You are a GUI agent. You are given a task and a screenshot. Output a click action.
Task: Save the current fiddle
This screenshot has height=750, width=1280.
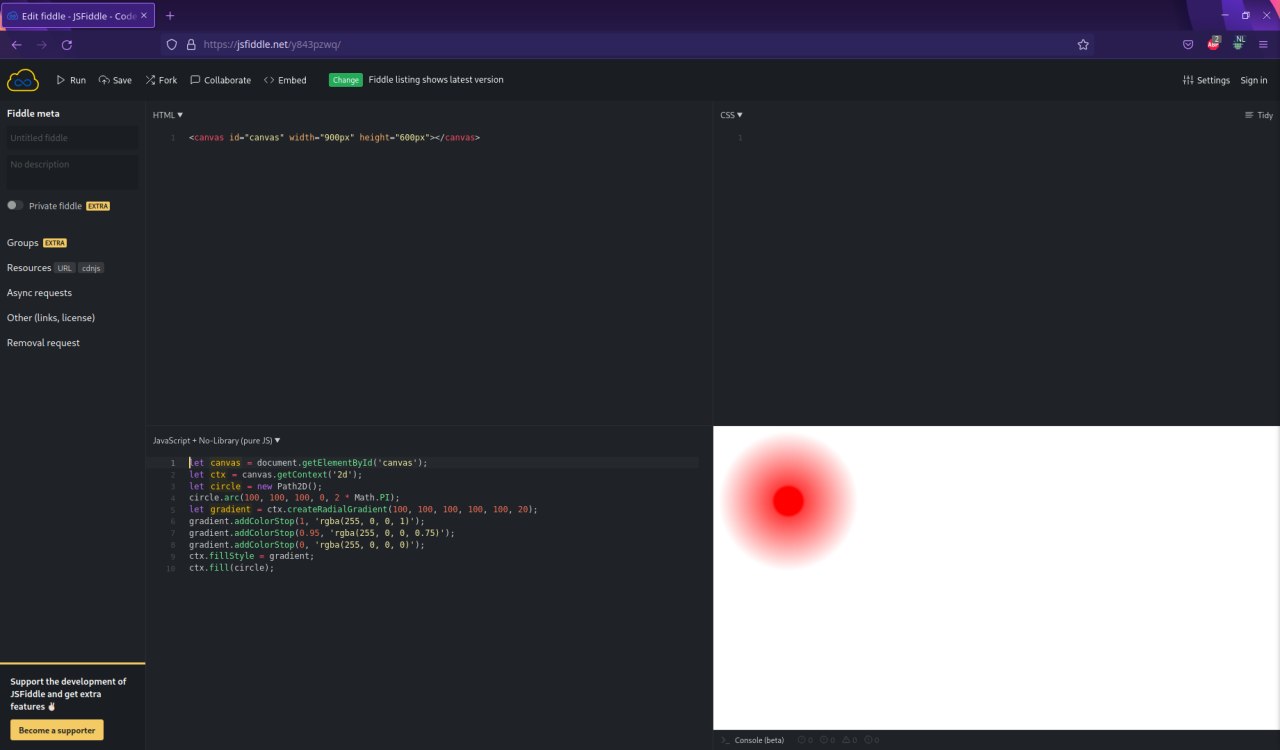[x=114, y=79]
